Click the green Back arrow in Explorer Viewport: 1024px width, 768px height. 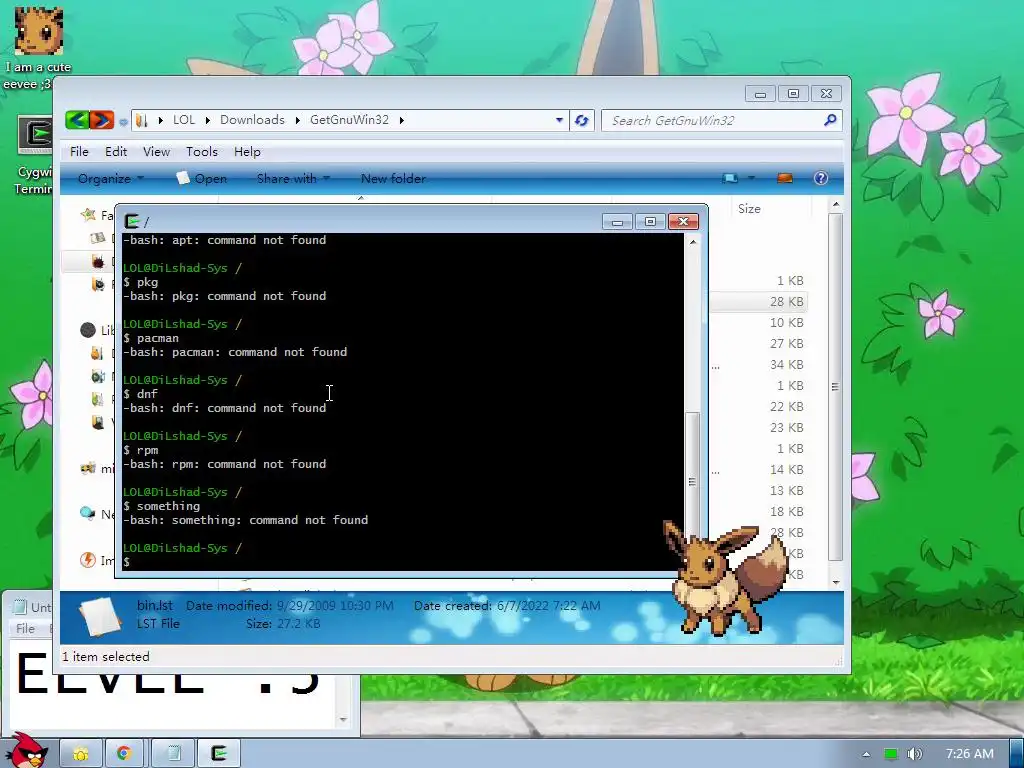point(77,120)
